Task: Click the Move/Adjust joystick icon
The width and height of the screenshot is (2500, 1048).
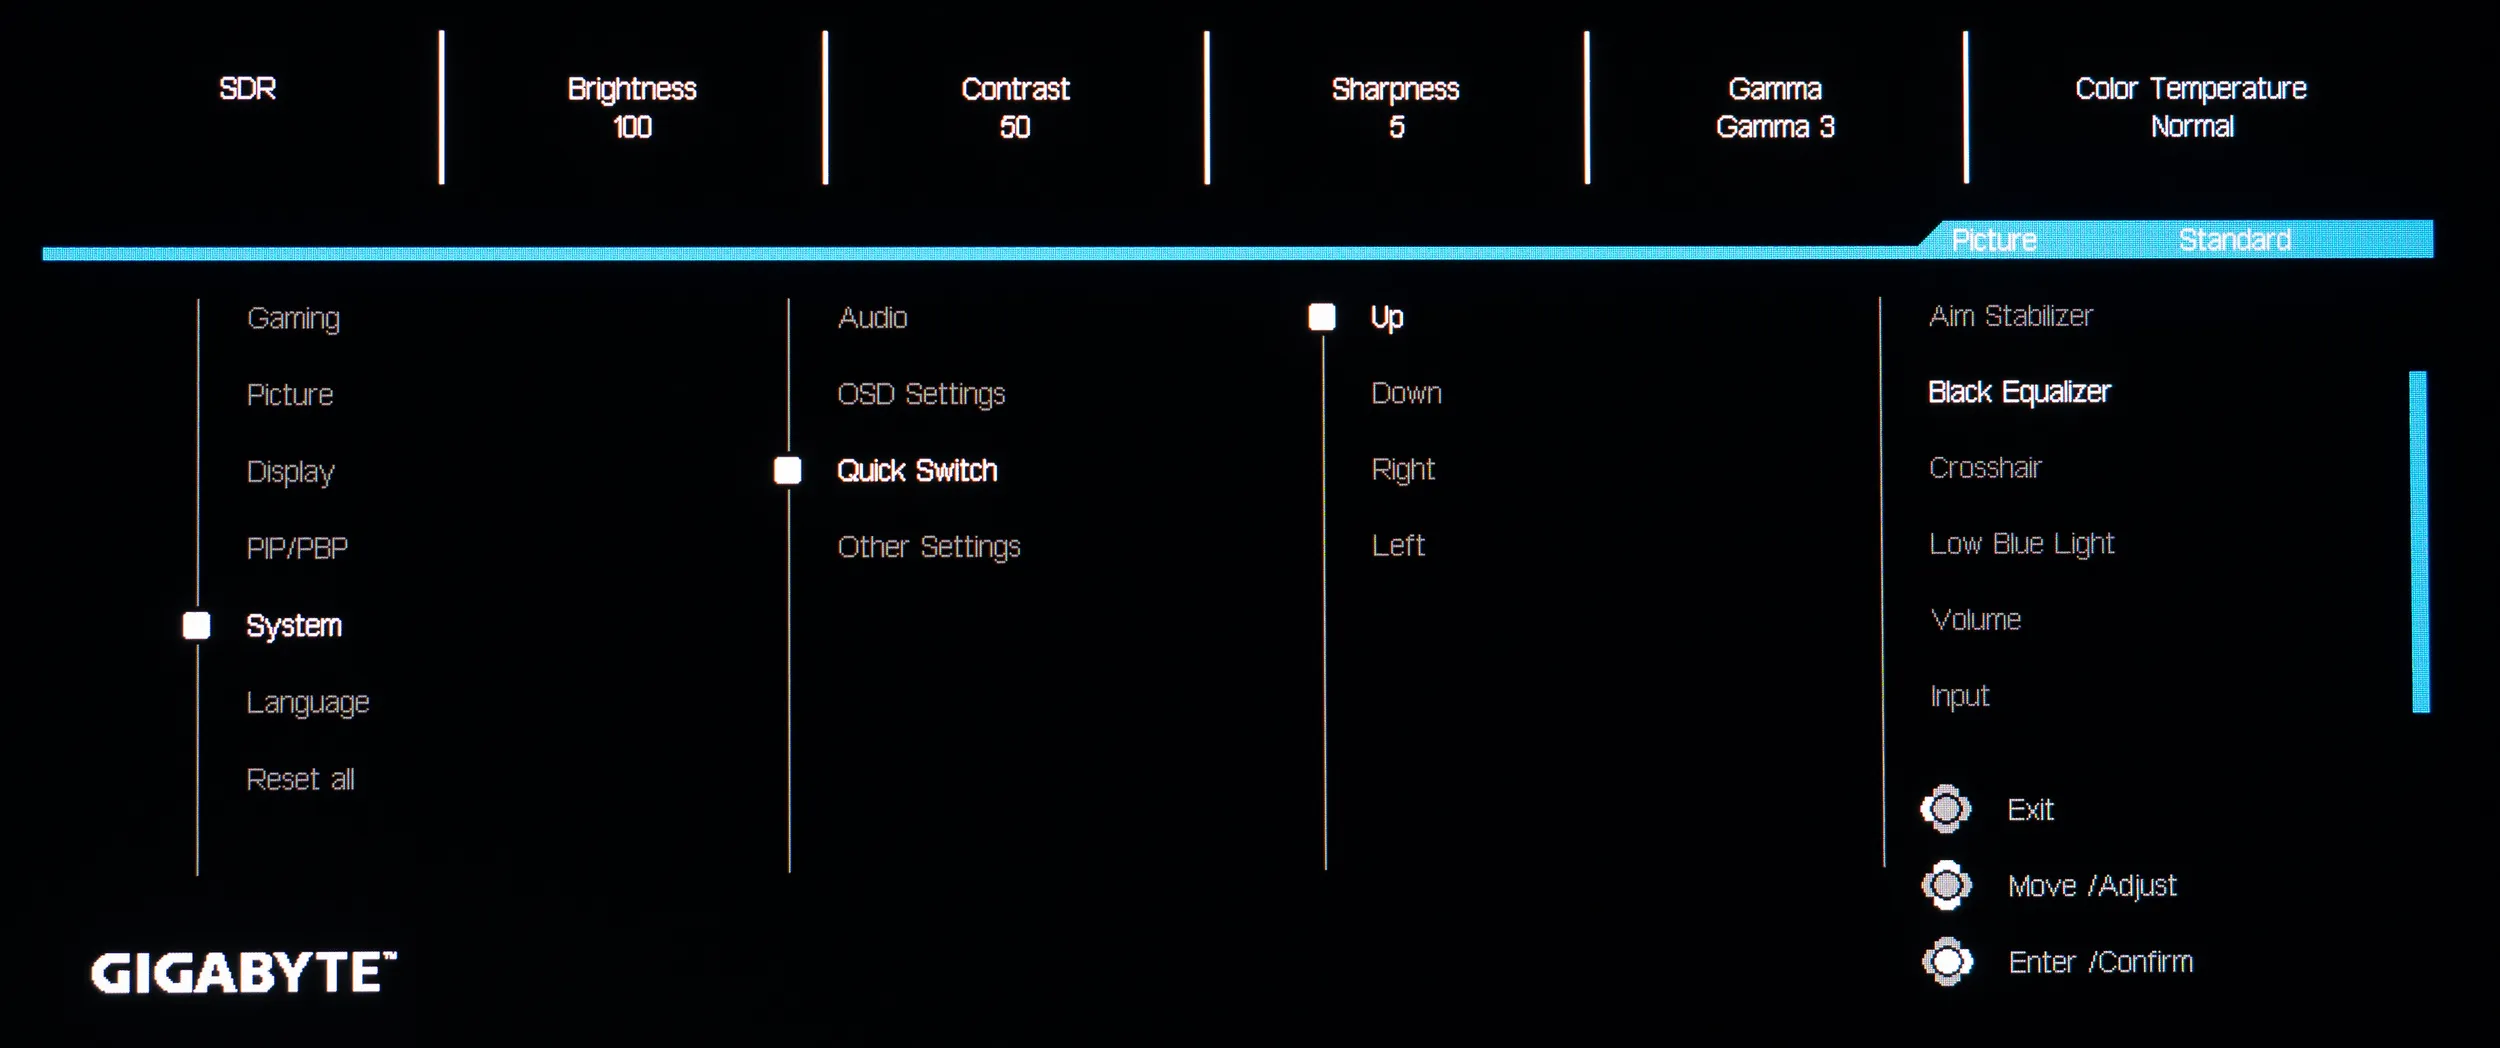Action: tap(1946, 885)
